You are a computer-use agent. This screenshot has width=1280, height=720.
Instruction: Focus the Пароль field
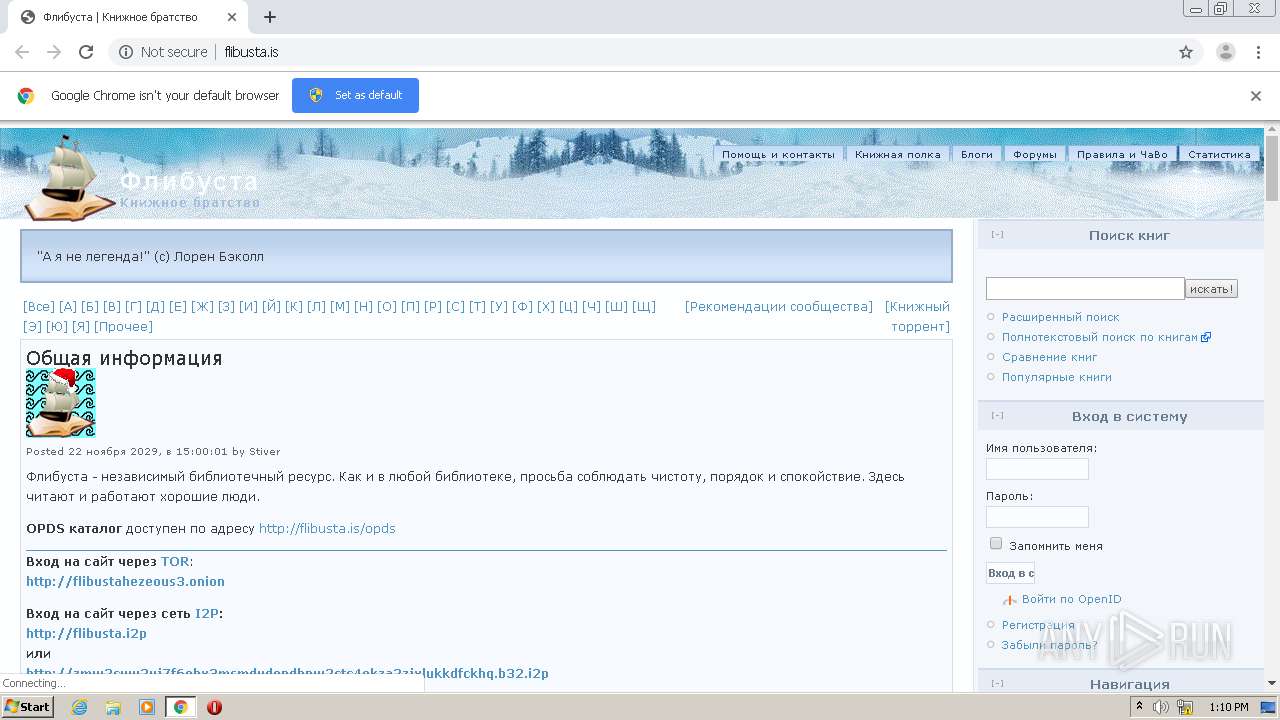click(x=1037, y=517)
